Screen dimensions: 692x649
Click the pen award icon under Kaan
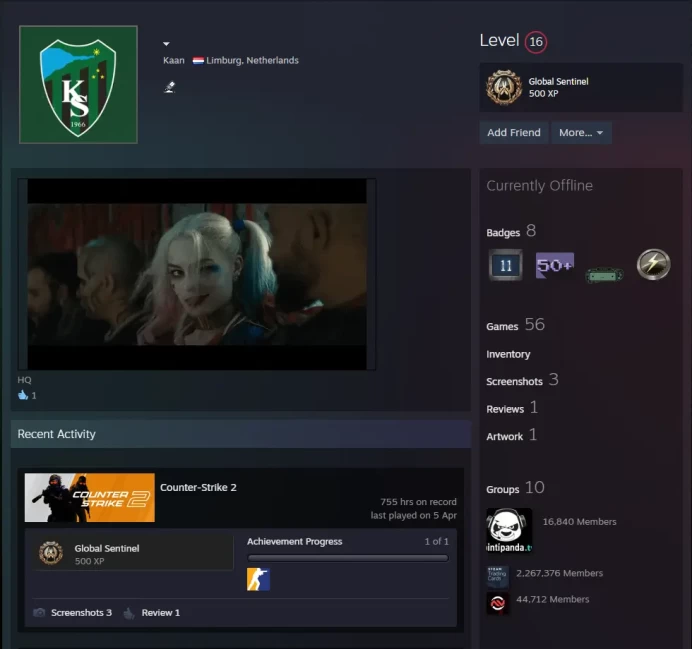pos(169,87)
